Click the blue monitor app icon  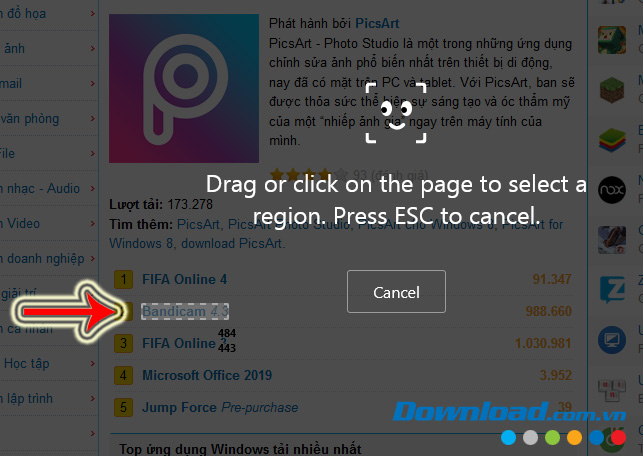[x=611, y=340]
